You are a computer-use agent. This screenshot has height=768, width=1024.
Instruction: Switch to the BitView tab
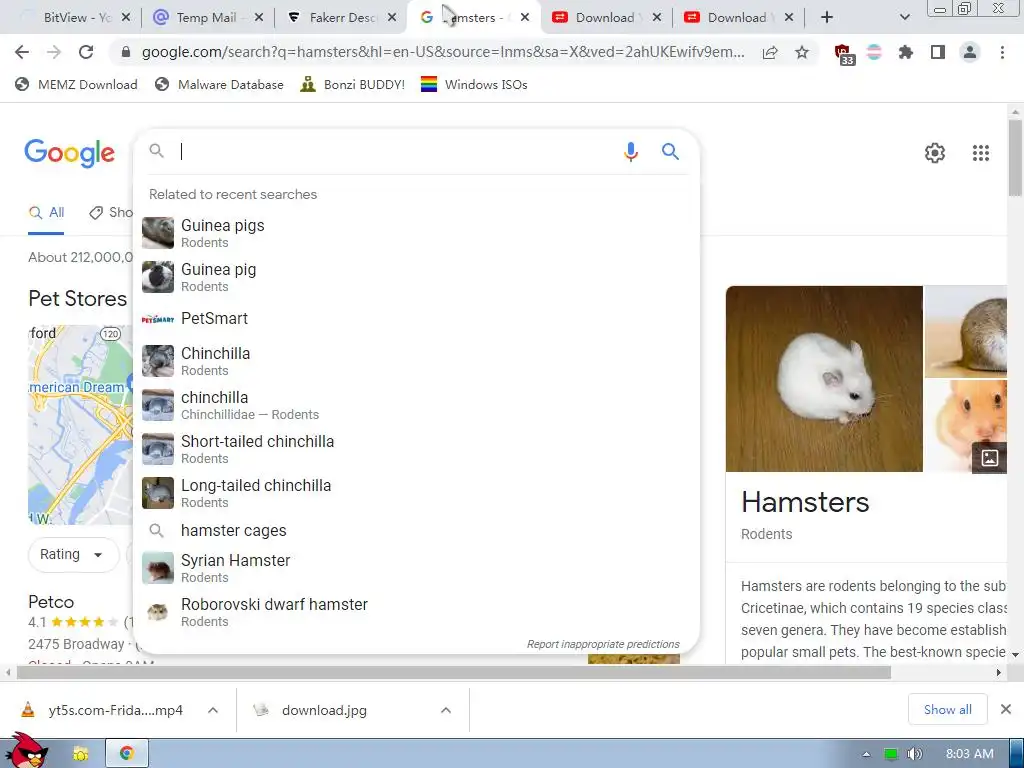pos(76,18)
